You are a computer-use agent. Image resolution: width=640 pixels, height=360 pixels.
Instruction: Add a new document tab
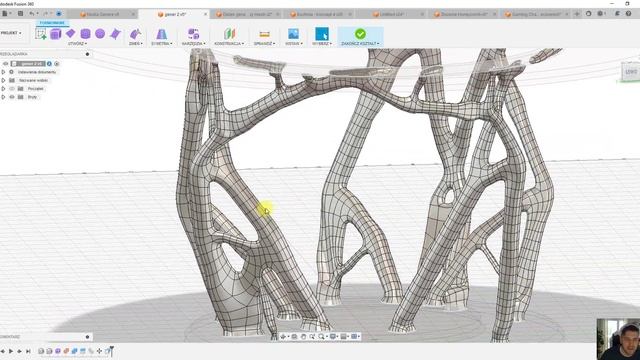(577, 14)
